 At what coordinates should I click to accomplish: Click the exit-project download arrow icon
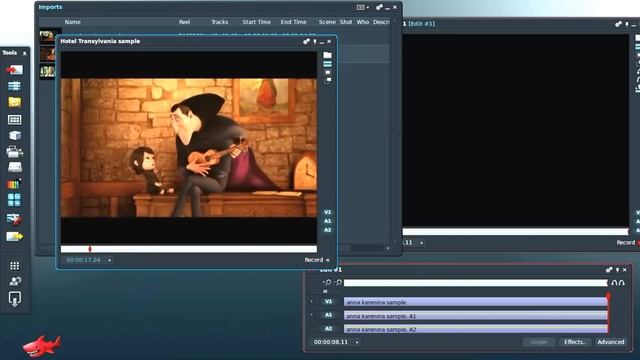[15, 299]
